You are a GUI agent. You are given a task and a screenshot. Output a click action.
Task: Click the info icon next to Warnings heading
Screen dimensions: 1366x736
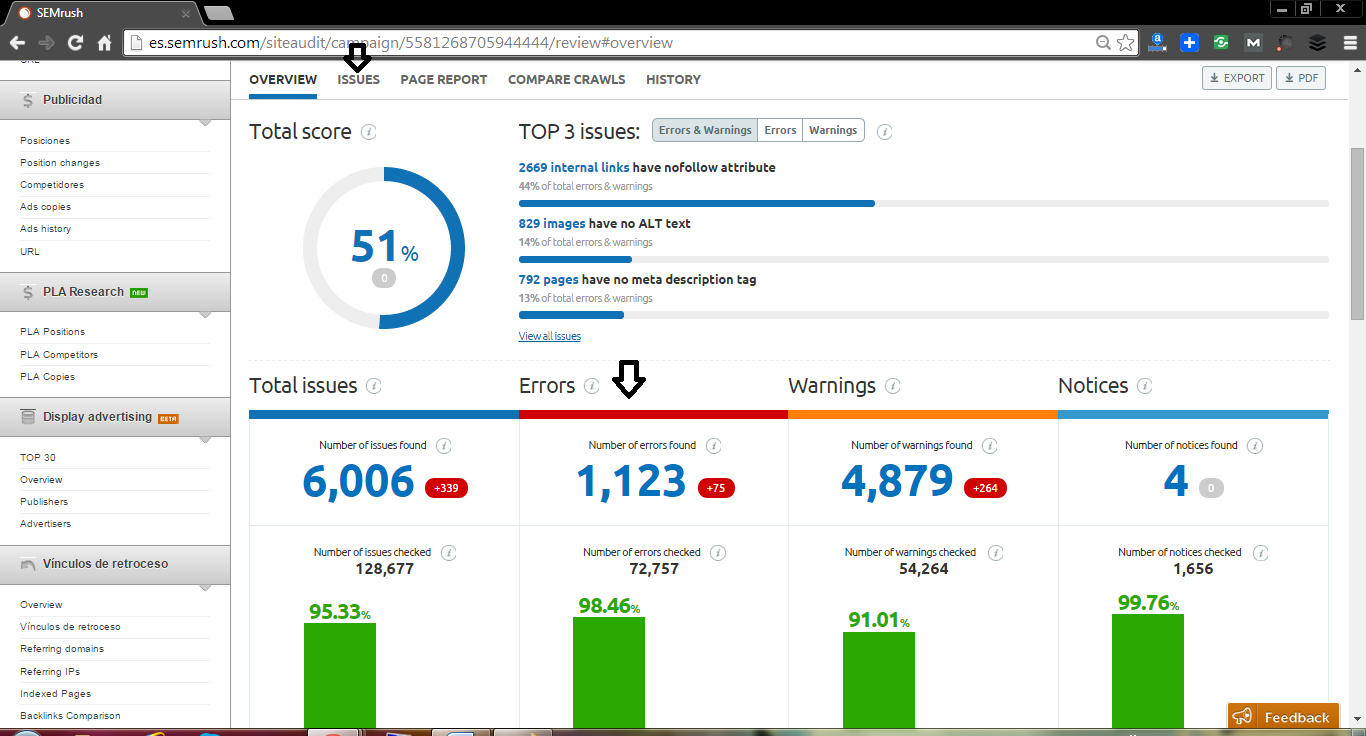(x=891, y=386)
